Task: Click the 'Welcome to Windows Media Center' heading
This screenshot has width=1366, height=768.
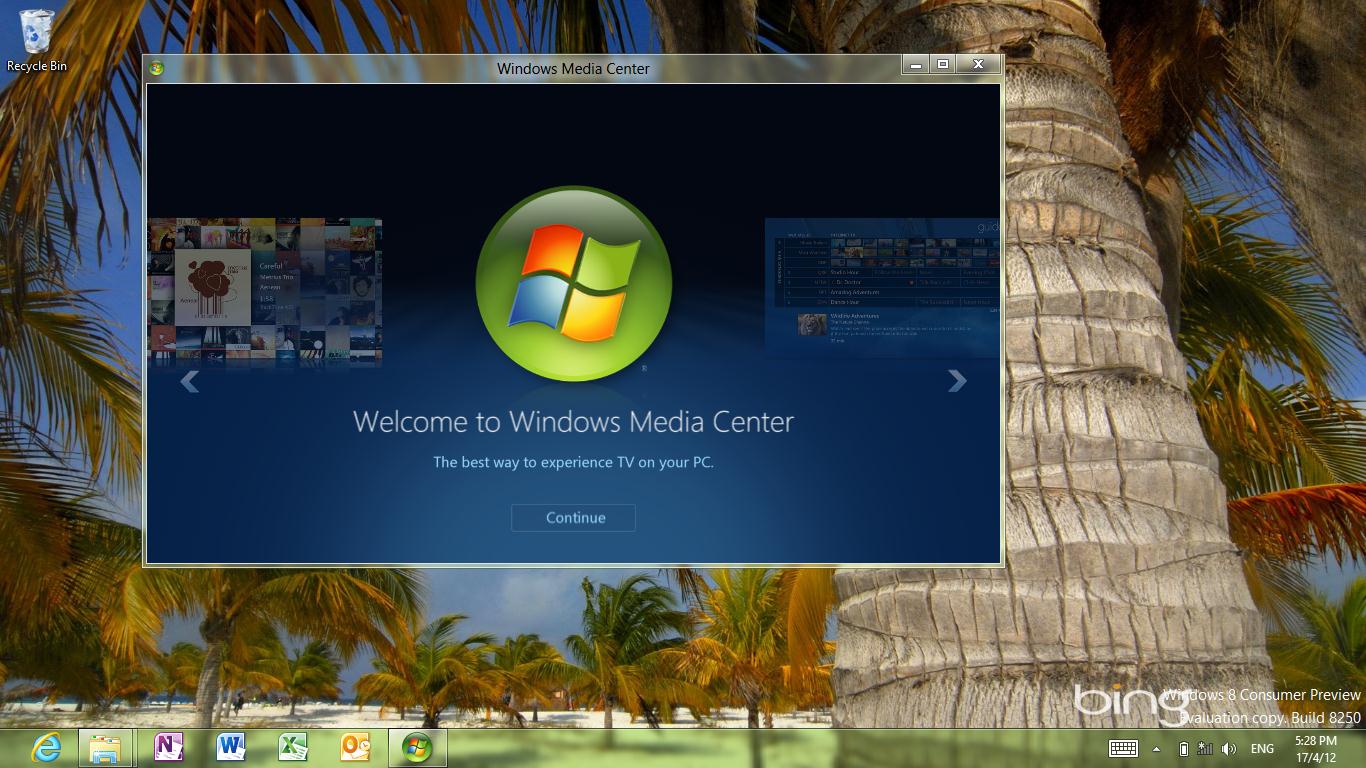Action: tap(573, 422)
